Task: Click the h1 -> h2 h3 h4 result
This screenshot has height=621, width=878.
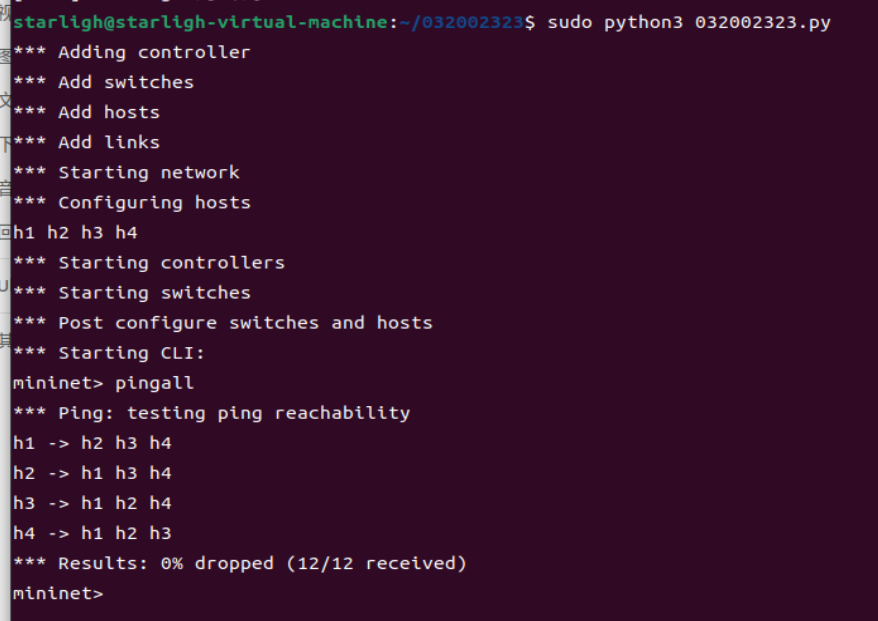Action: 92,443
